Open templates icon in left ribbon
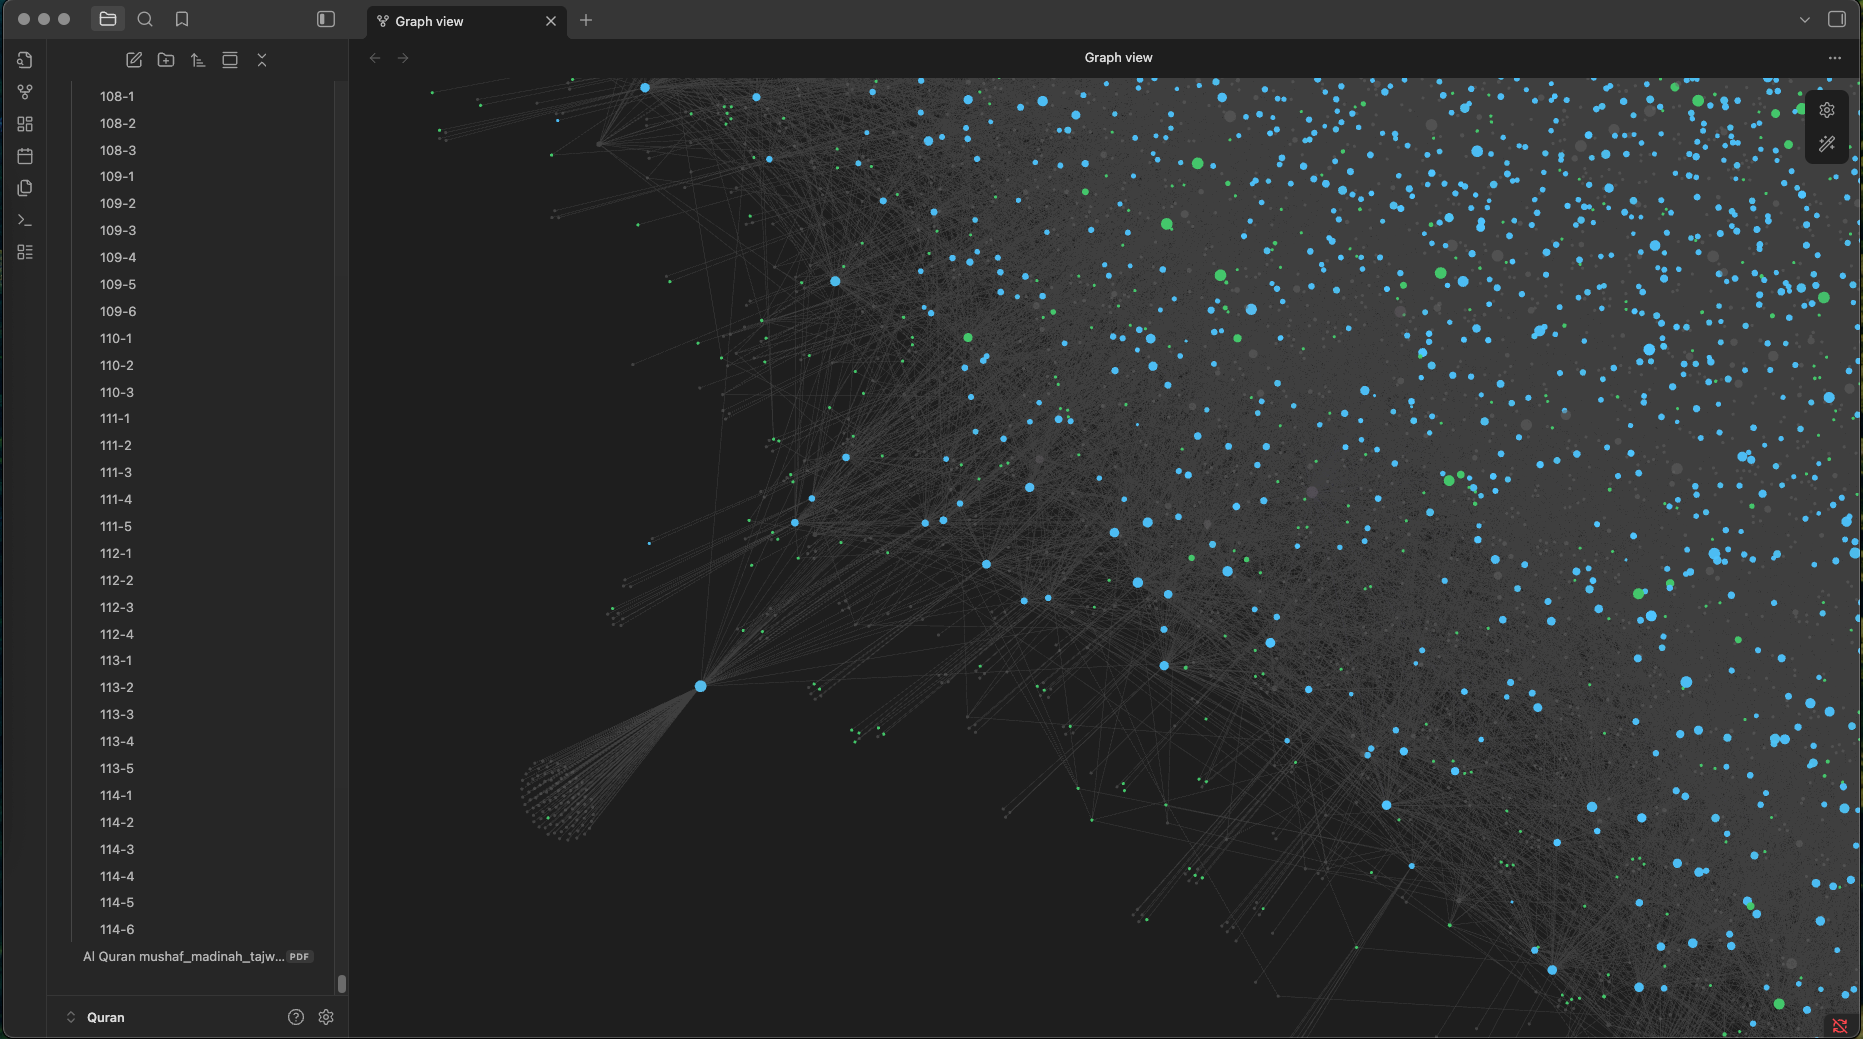 25,188
